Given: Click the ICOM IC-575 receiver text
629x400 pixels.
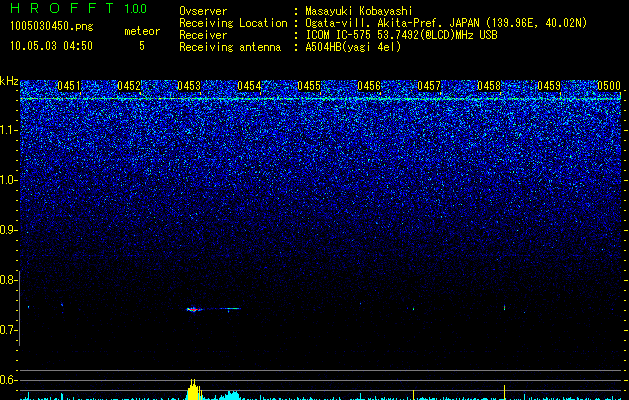Looking at the screenshot, I should (401, 35).
